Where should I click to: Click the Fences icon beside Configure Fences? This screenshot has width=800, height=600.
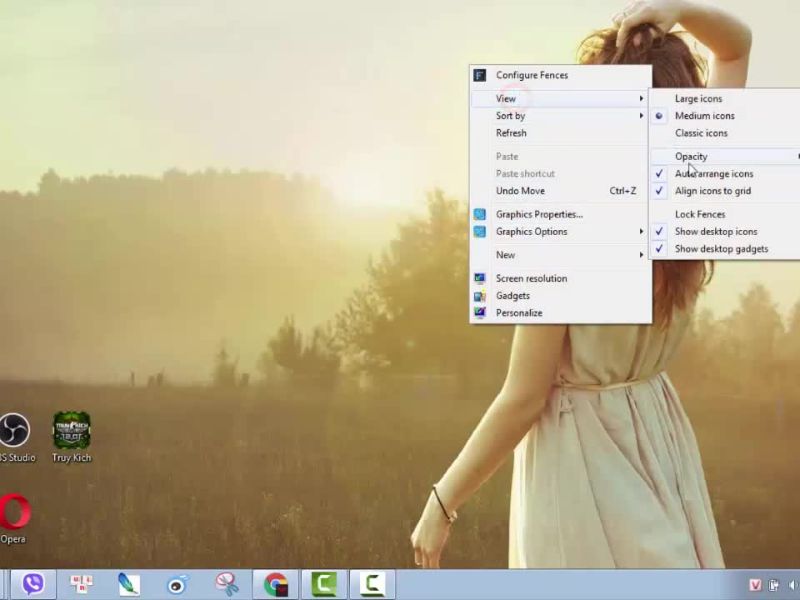(480, 76)
